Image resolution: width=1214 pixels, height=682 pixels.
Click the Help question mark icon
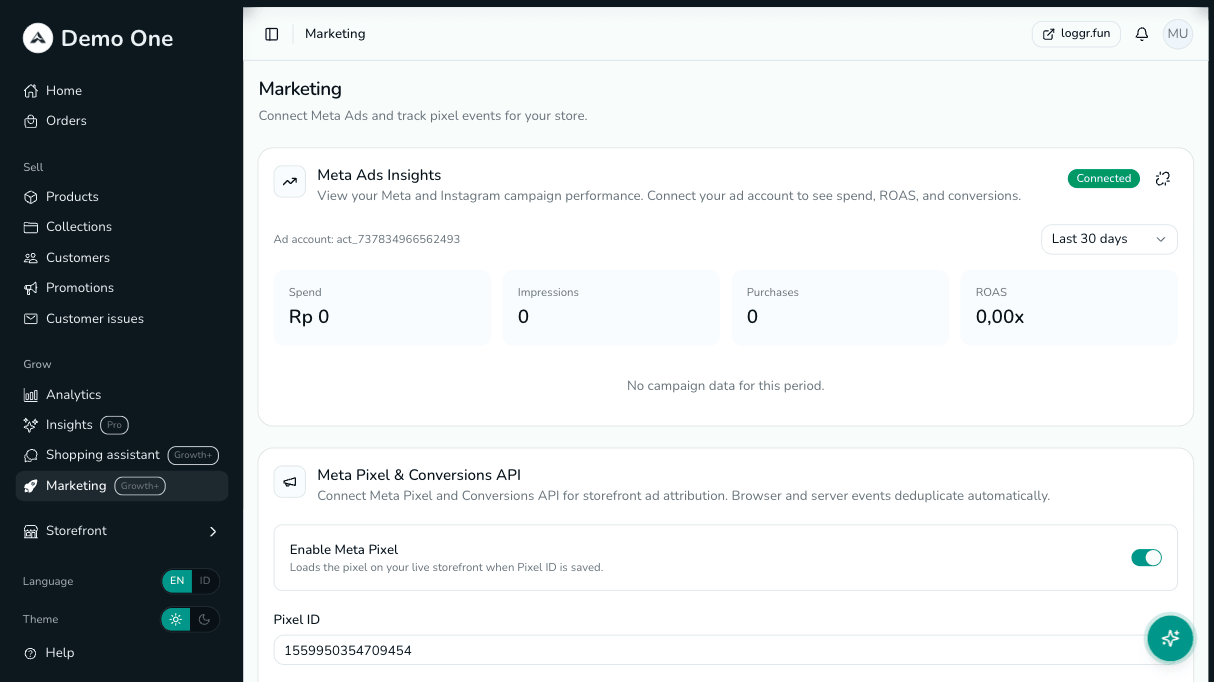point(31,653)
